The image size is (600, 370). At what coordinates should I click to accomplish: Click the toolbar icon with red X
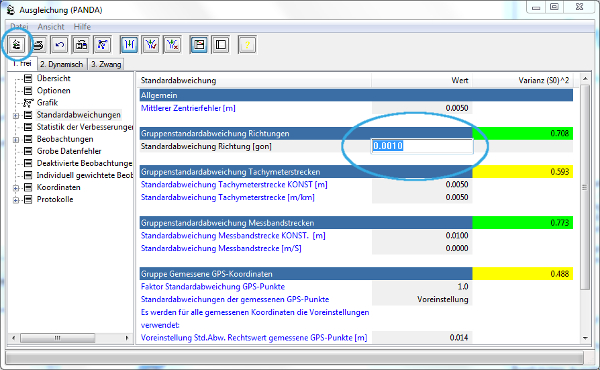pyautogui.click(x=173, y=45)
